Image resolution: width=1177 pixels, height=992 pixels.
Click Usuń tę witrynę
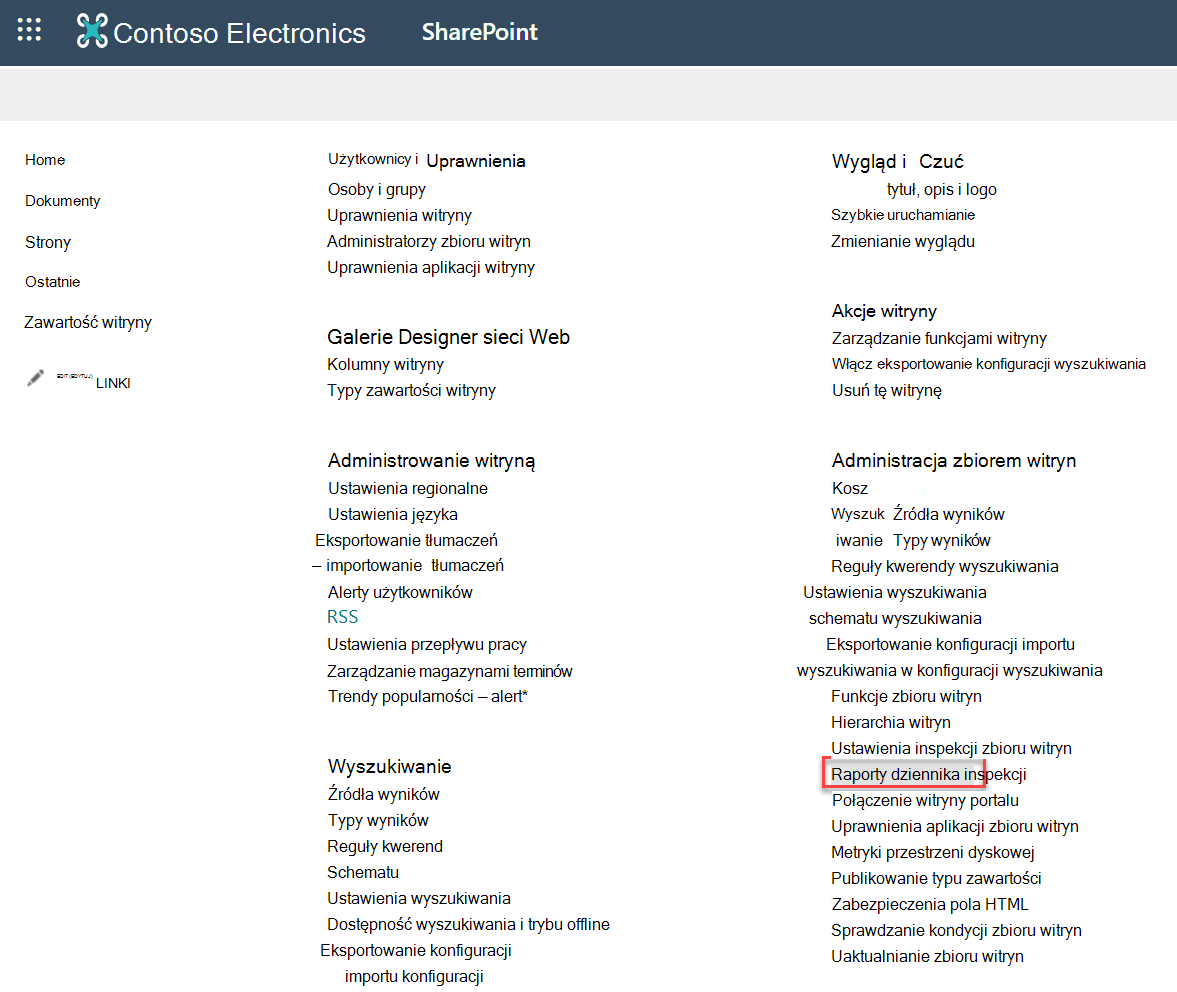887,390
